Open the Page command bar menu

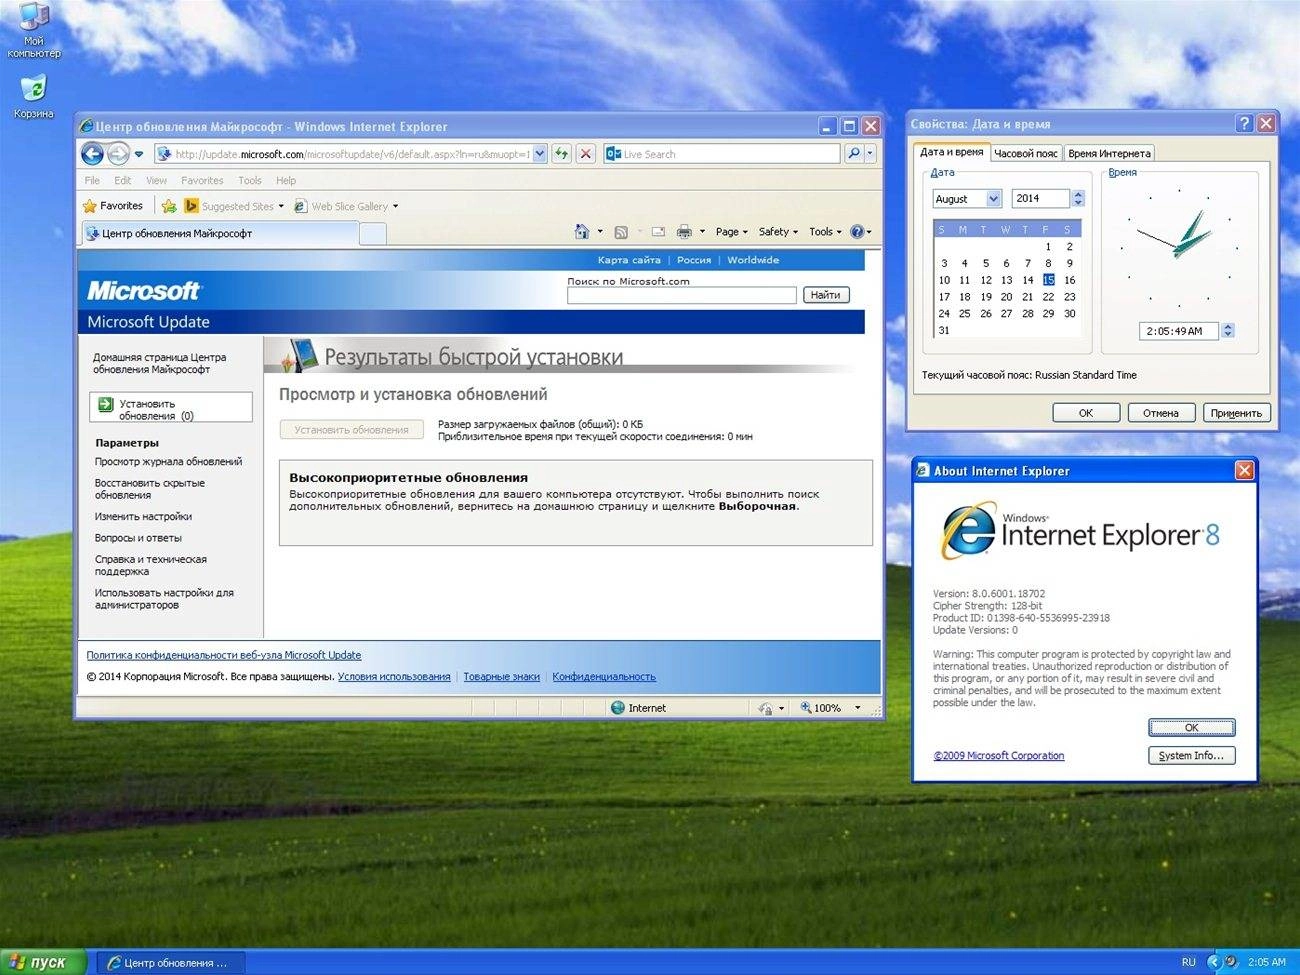click(732, 232)
